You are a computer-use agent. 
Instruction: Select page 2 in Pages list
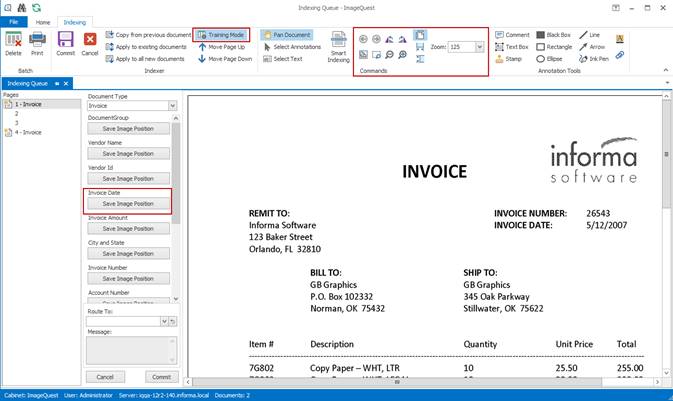tap(17, 114)
